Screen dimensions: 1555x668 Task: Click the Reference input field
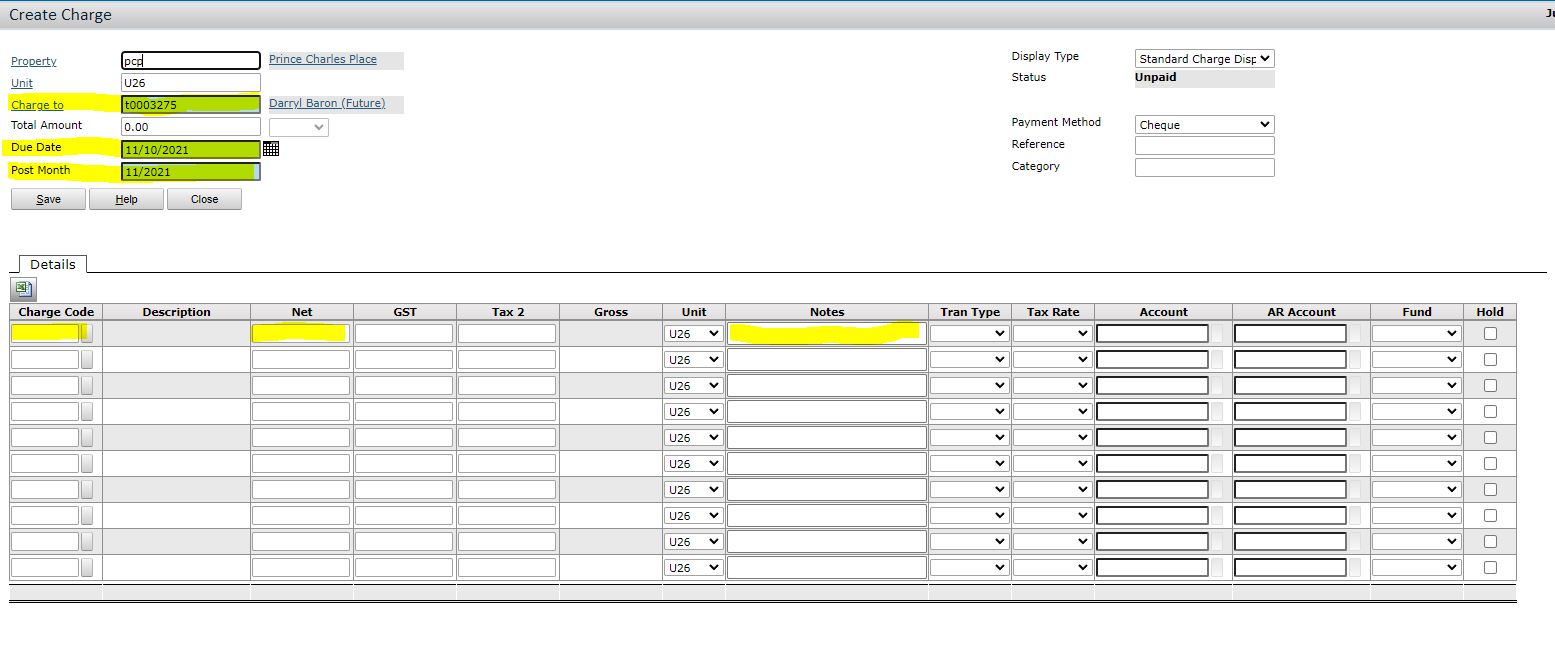point(1205,146)
